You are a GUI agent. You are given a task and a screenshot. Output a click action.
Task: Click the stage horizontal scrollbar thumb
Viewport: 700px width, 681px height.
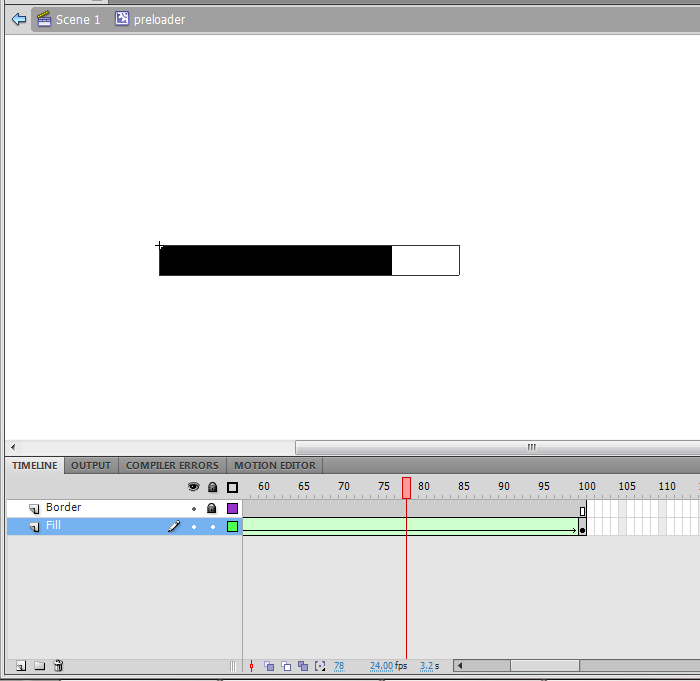(497, 447)
